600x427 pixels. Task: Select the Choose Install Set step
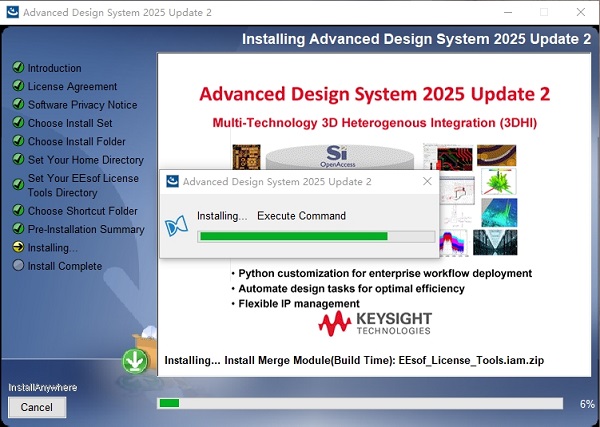click(70, 122)
